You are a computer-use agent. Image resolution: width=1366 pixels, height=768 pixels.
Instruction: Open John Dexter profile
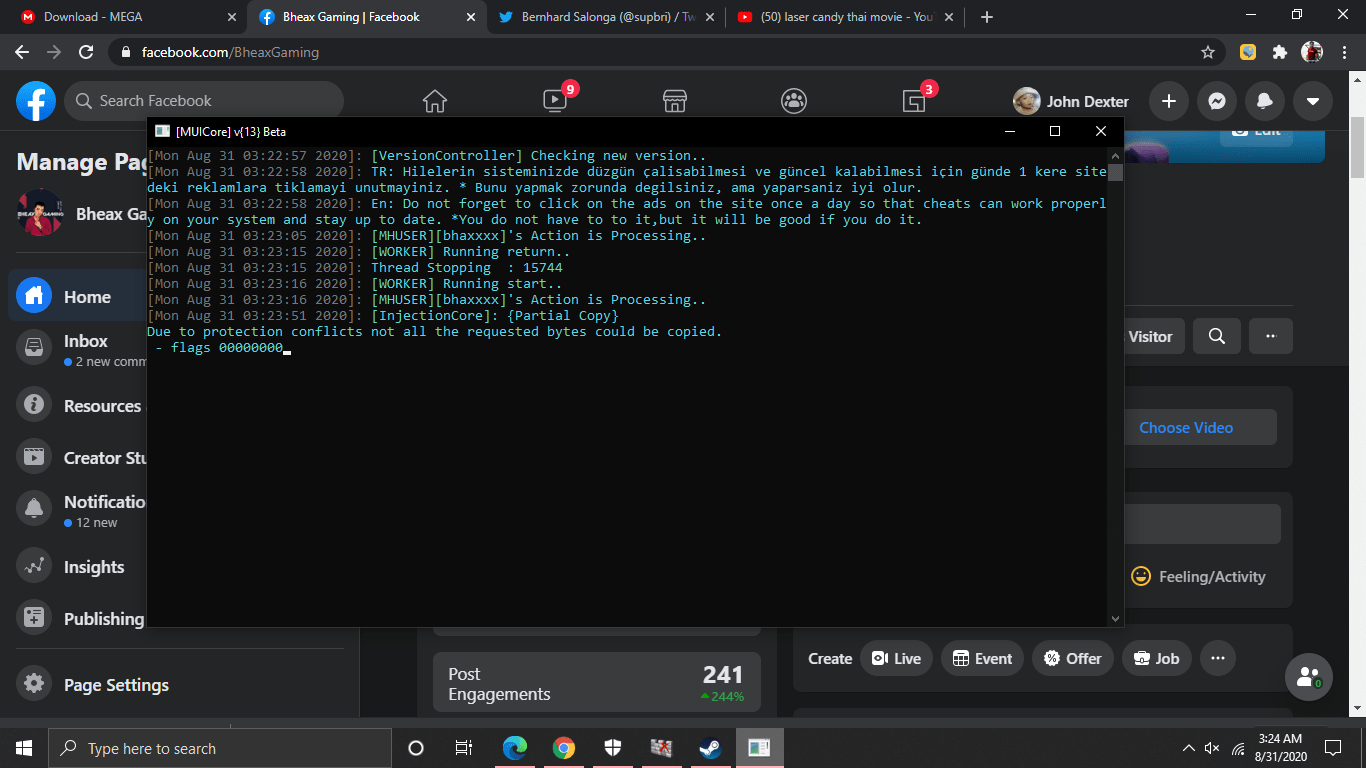click(x=1071, y=101)
